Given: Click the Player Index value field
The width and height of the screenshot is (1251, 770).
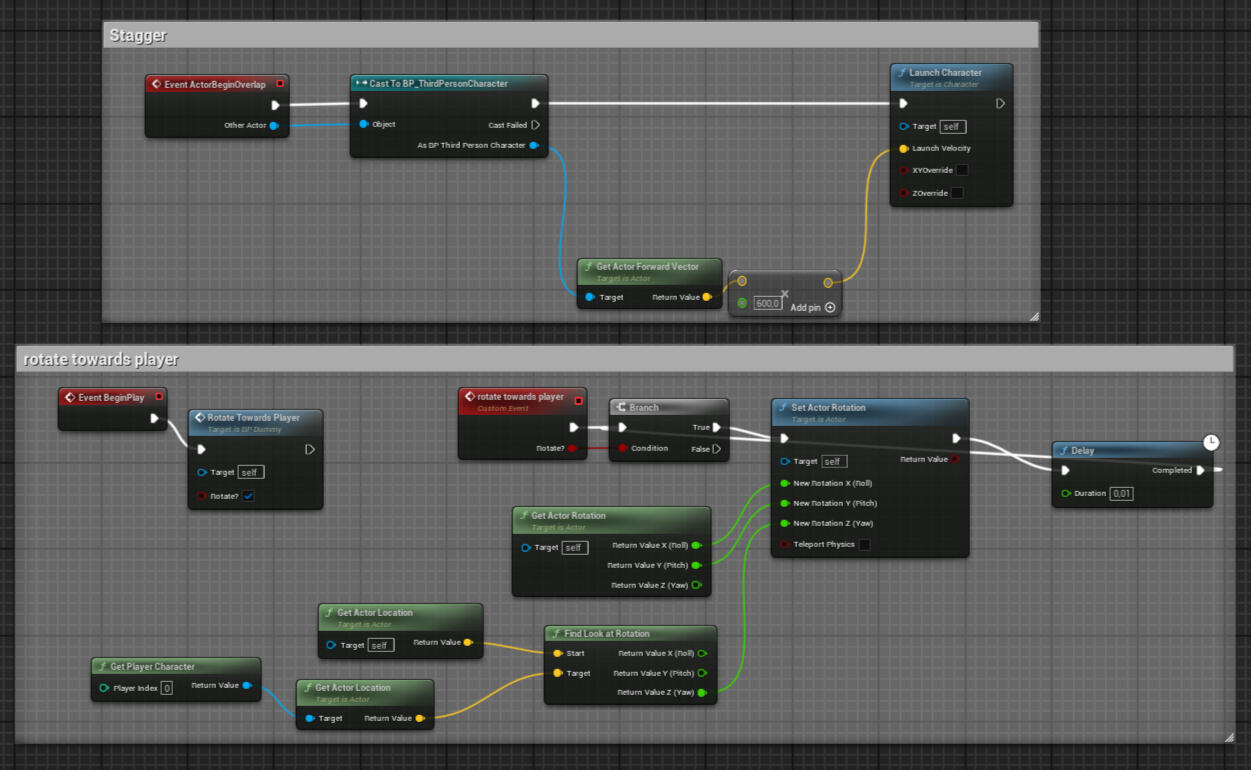Looking at the screenshot, I should (x=167, y=688).
